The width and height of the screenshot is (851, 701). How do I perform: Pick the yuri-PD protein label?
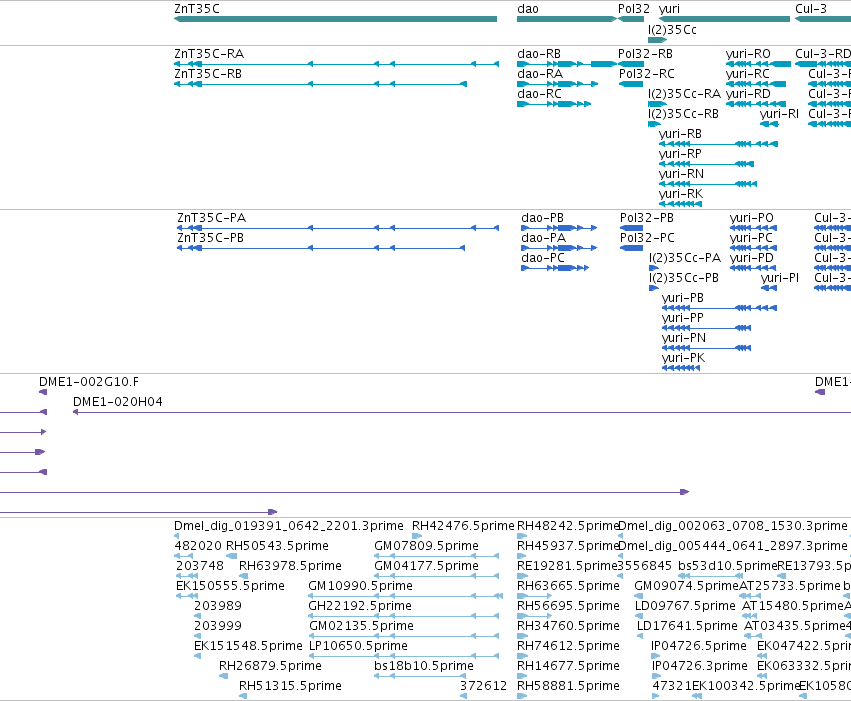pos(752,258)
